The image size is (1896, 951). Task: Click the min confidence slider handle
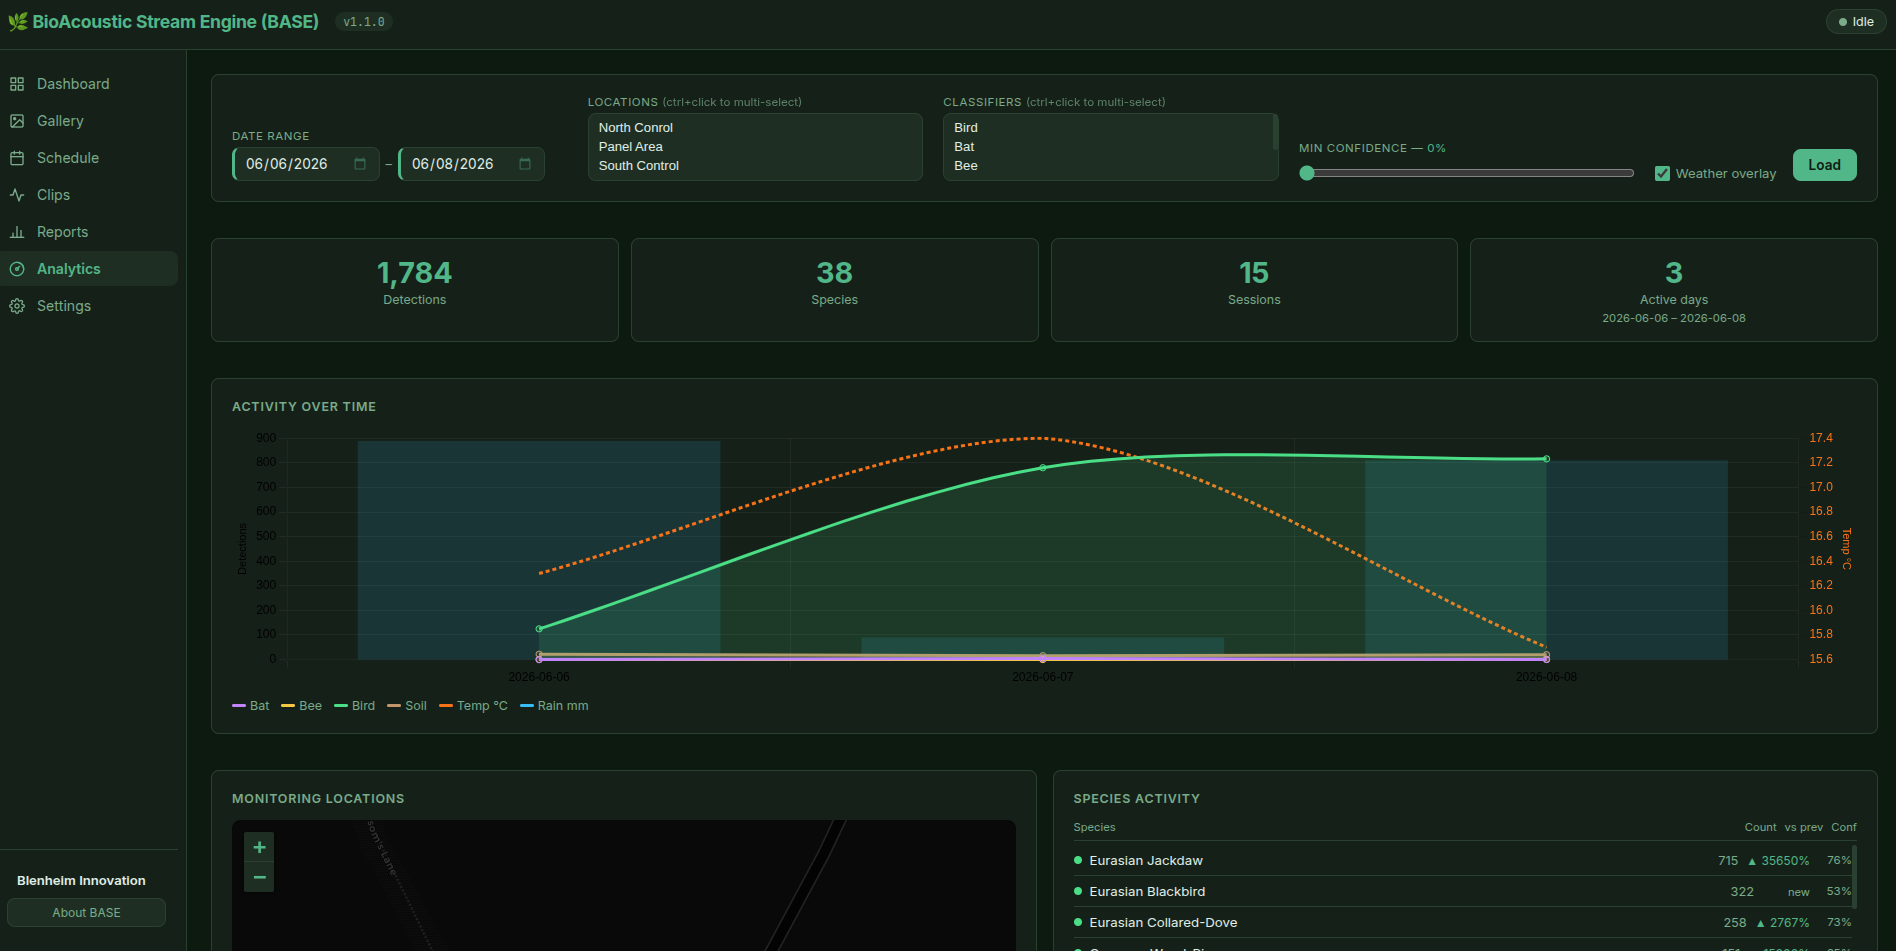tap(1306, 173)
